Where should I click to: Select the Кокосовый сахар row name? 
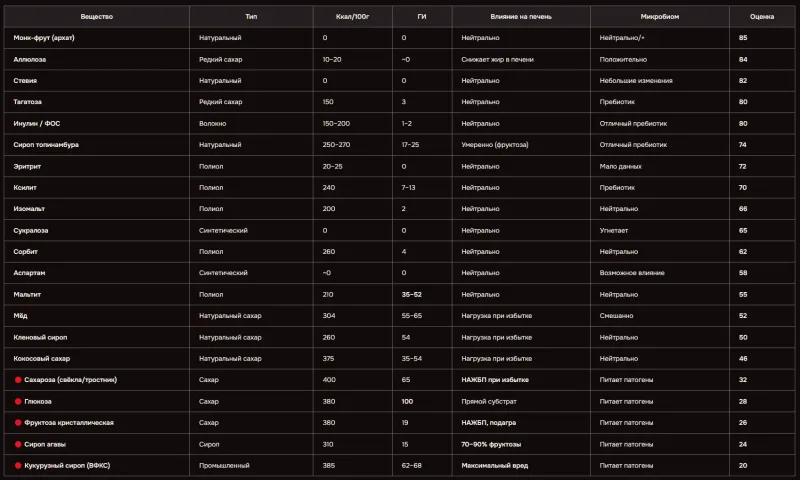42,359
